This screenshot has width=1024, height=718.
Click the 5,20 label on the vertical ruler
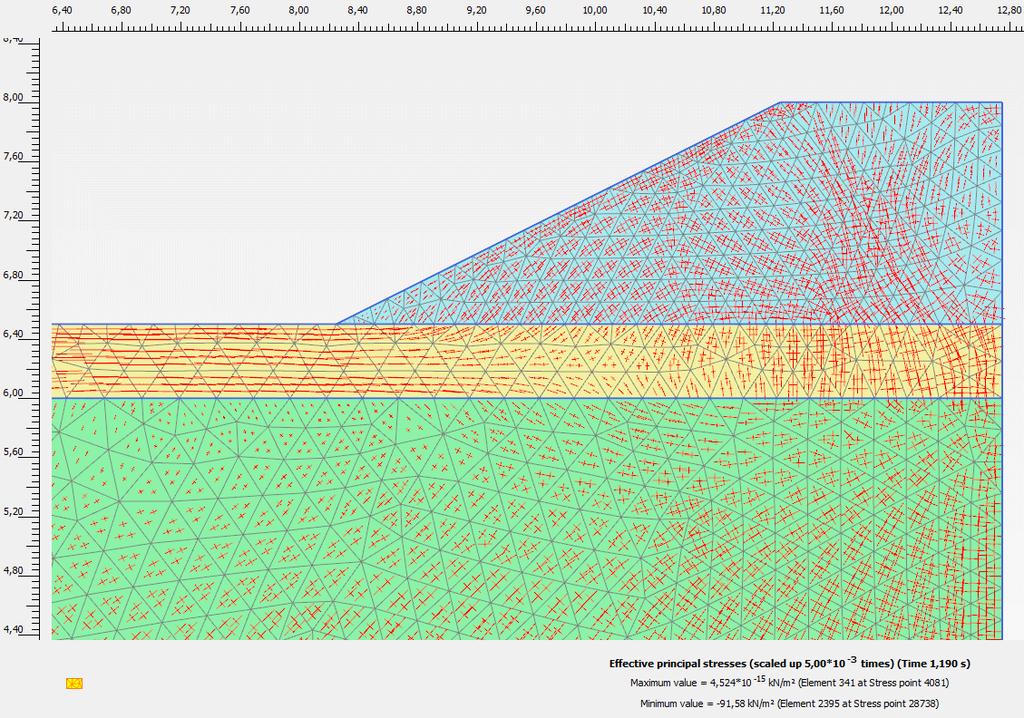(13, 512)
